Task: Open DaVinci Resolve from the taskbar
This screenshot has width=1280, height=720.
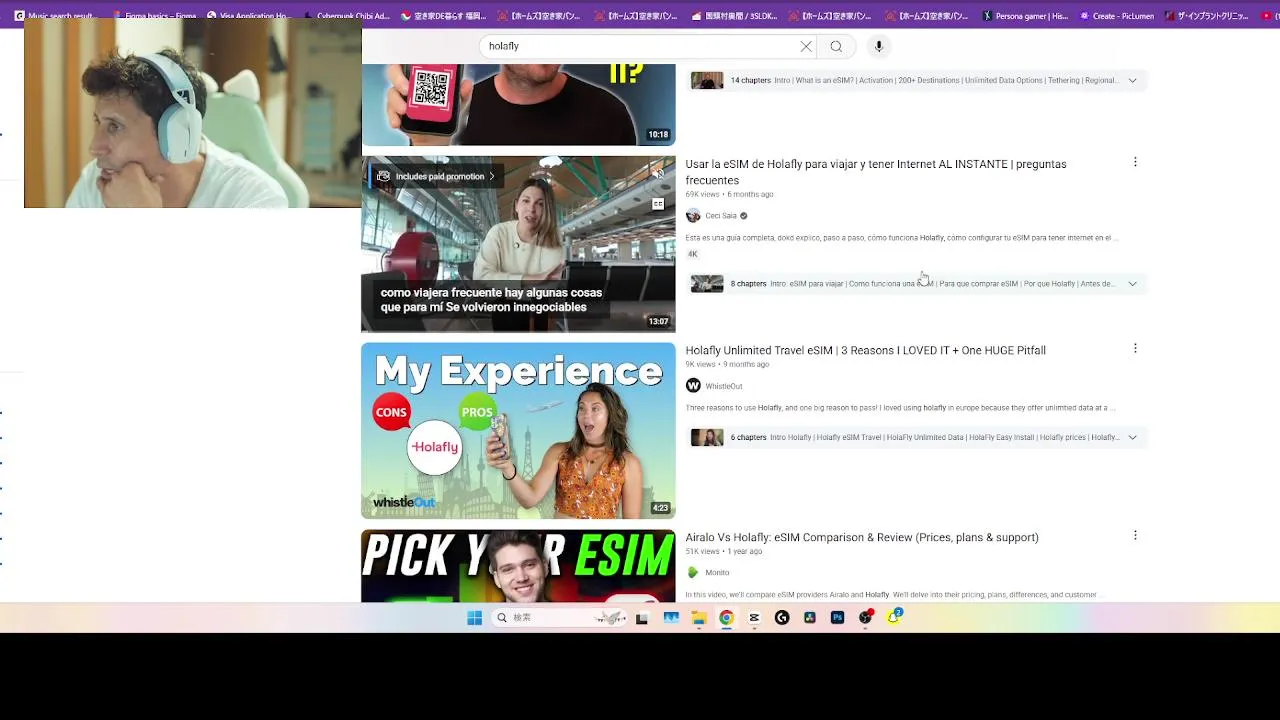Action: pos(810,618)
